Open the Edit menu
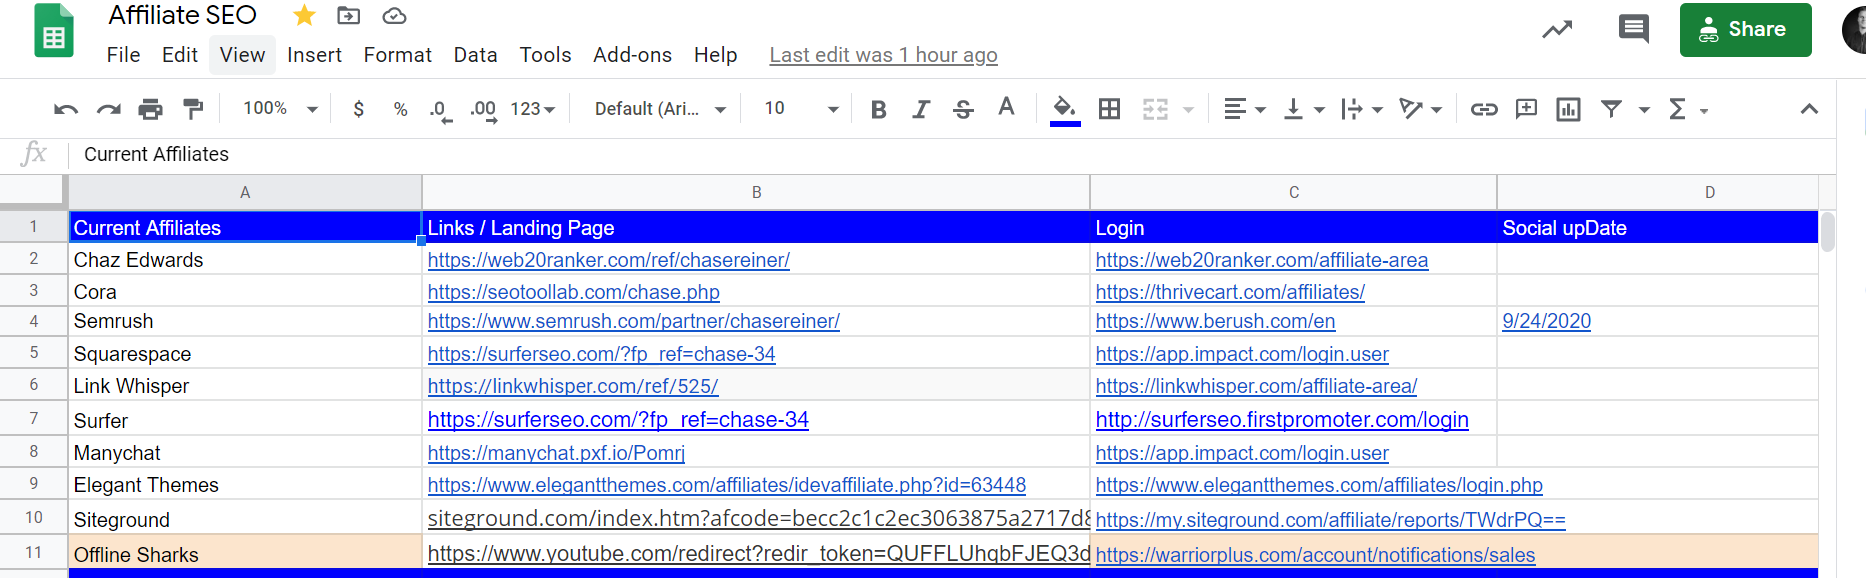 (180, 55)
